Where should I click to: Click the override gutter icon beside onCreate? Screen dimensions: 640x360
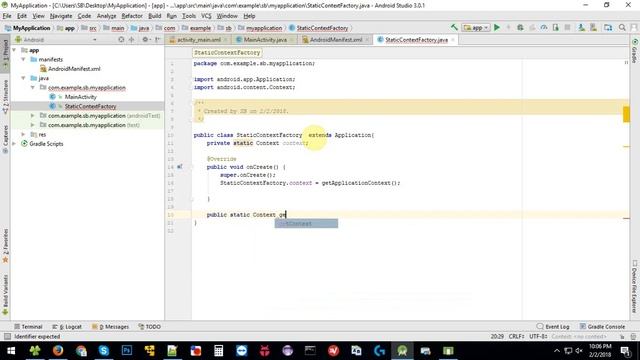tap(180, 167)
